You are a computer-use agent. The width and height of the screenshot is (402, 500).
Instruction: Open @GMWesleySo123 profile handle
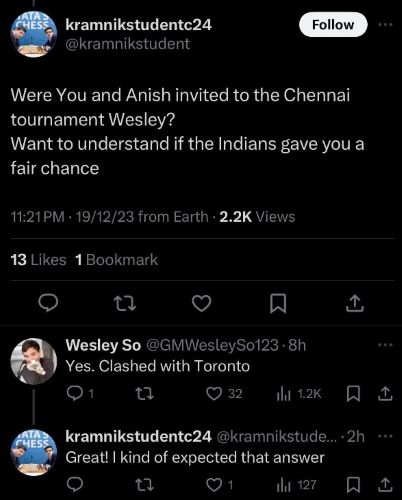click(213, 345)
